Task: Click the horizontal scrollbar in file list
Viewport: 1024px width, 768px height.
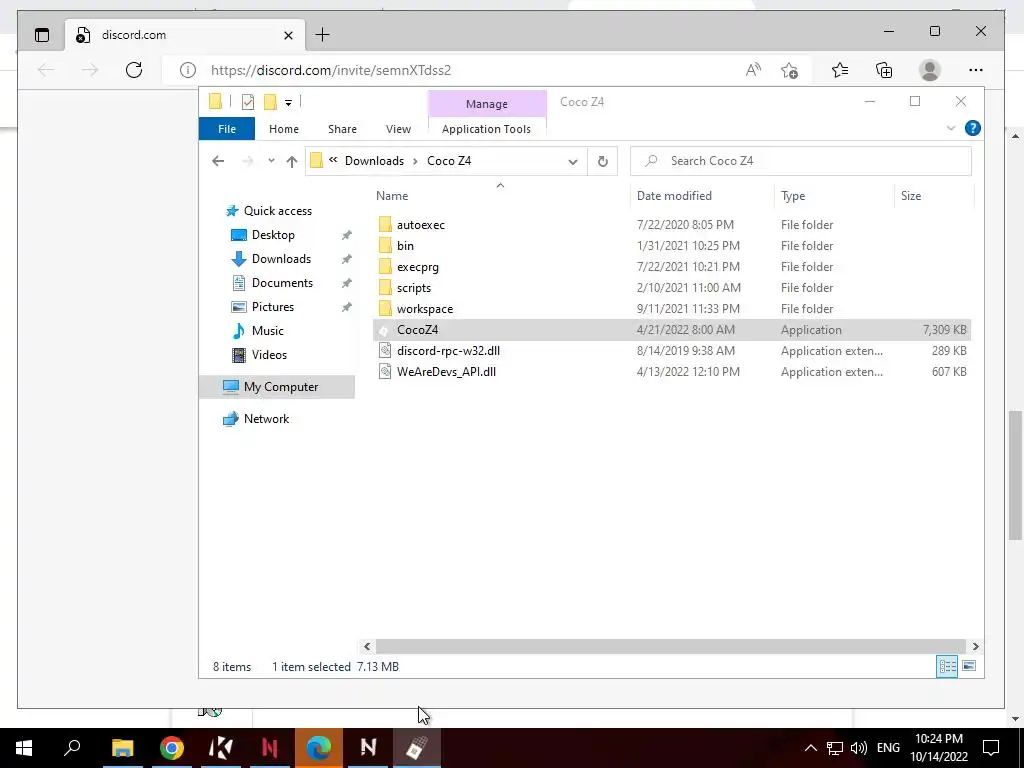Action: (670, 646)
